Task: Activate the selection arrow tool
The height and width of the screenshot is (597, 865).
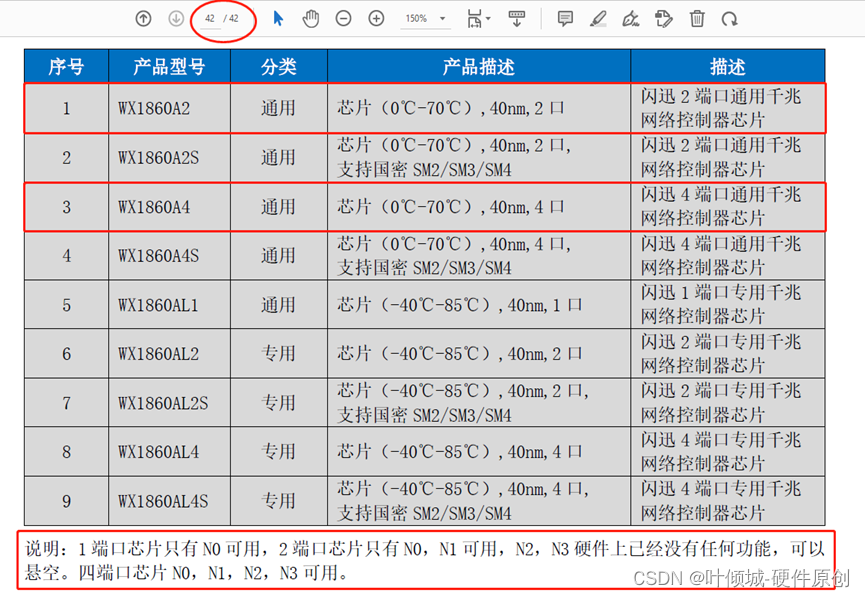Action: (278, 19)
